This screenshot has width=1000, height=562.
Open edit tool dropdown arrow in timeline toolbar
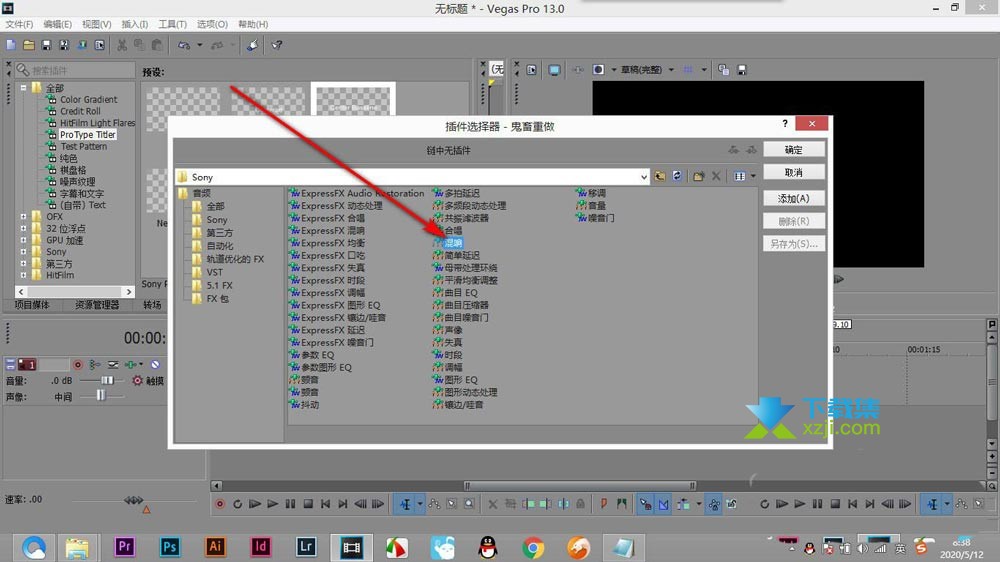point(420,504)
